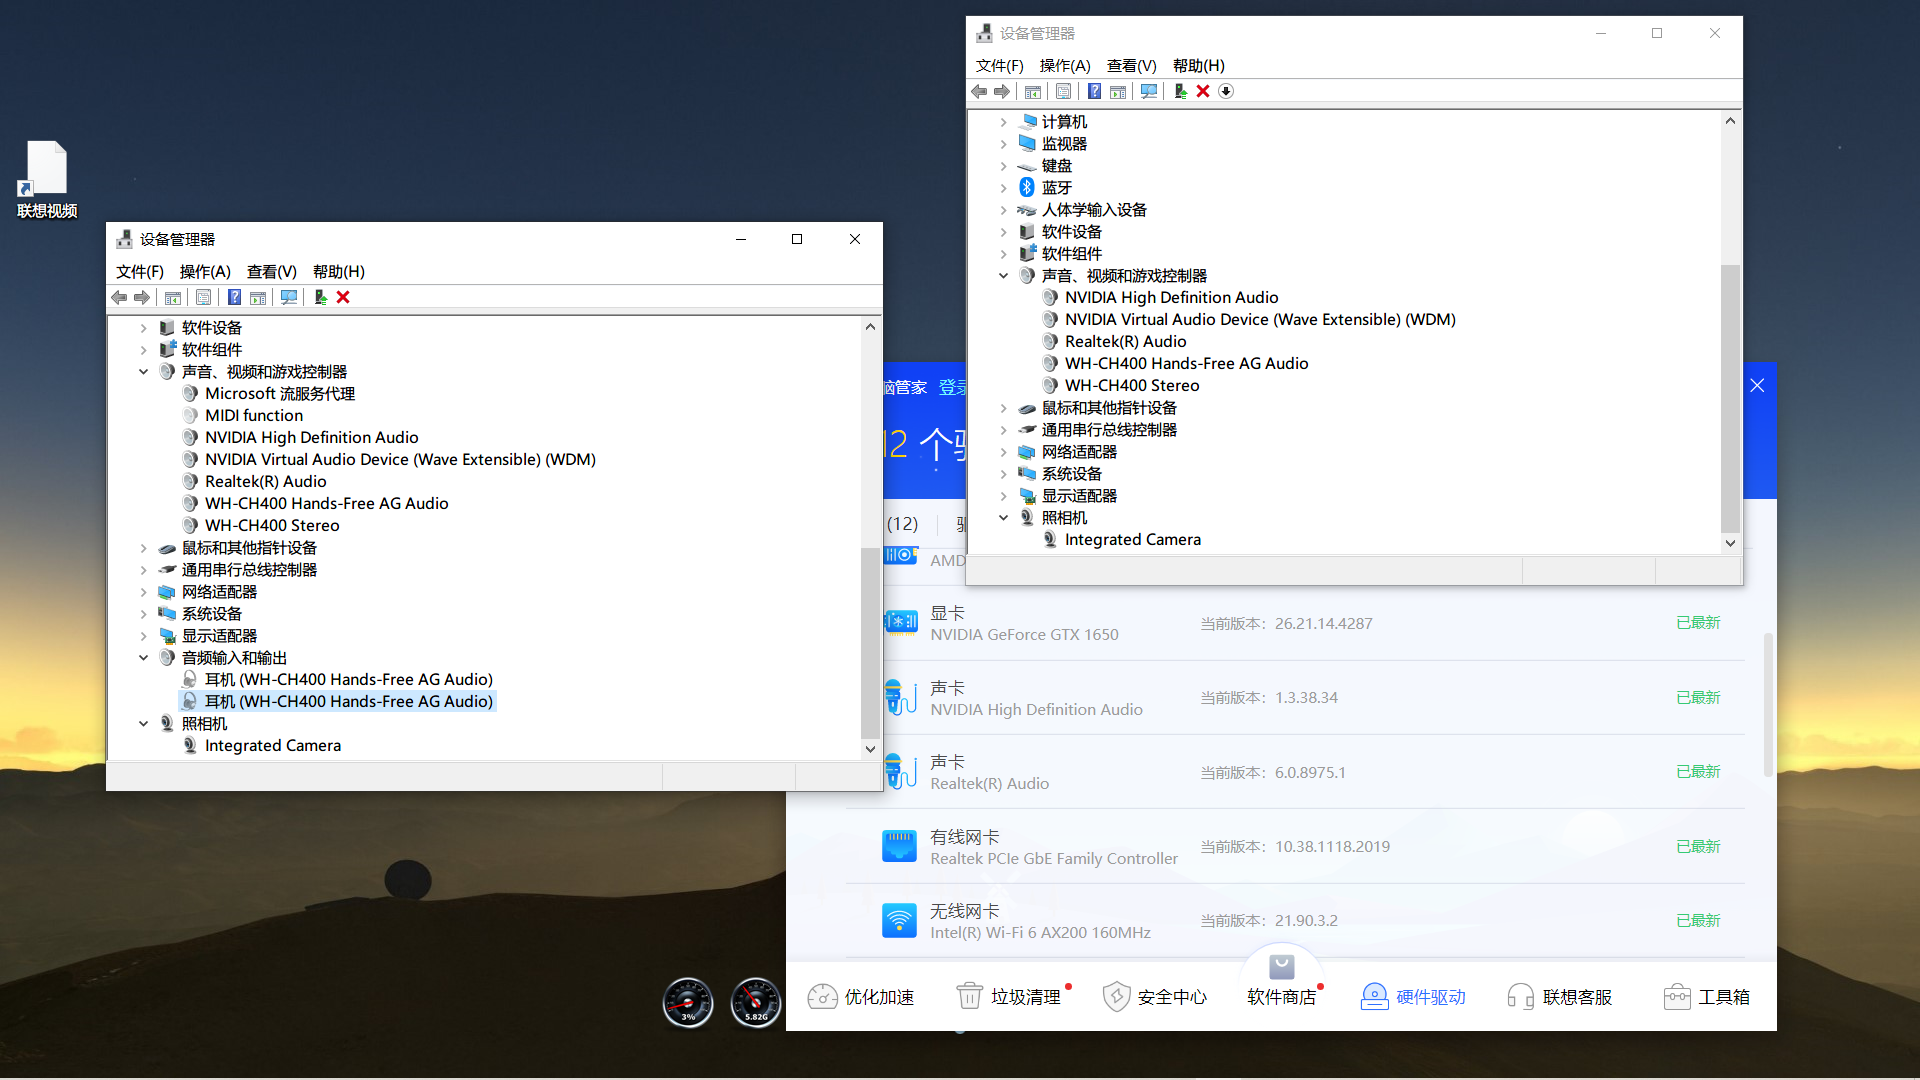
Task: Click the 5.82G memory gauge widget
Action: tap(756, 1002)
